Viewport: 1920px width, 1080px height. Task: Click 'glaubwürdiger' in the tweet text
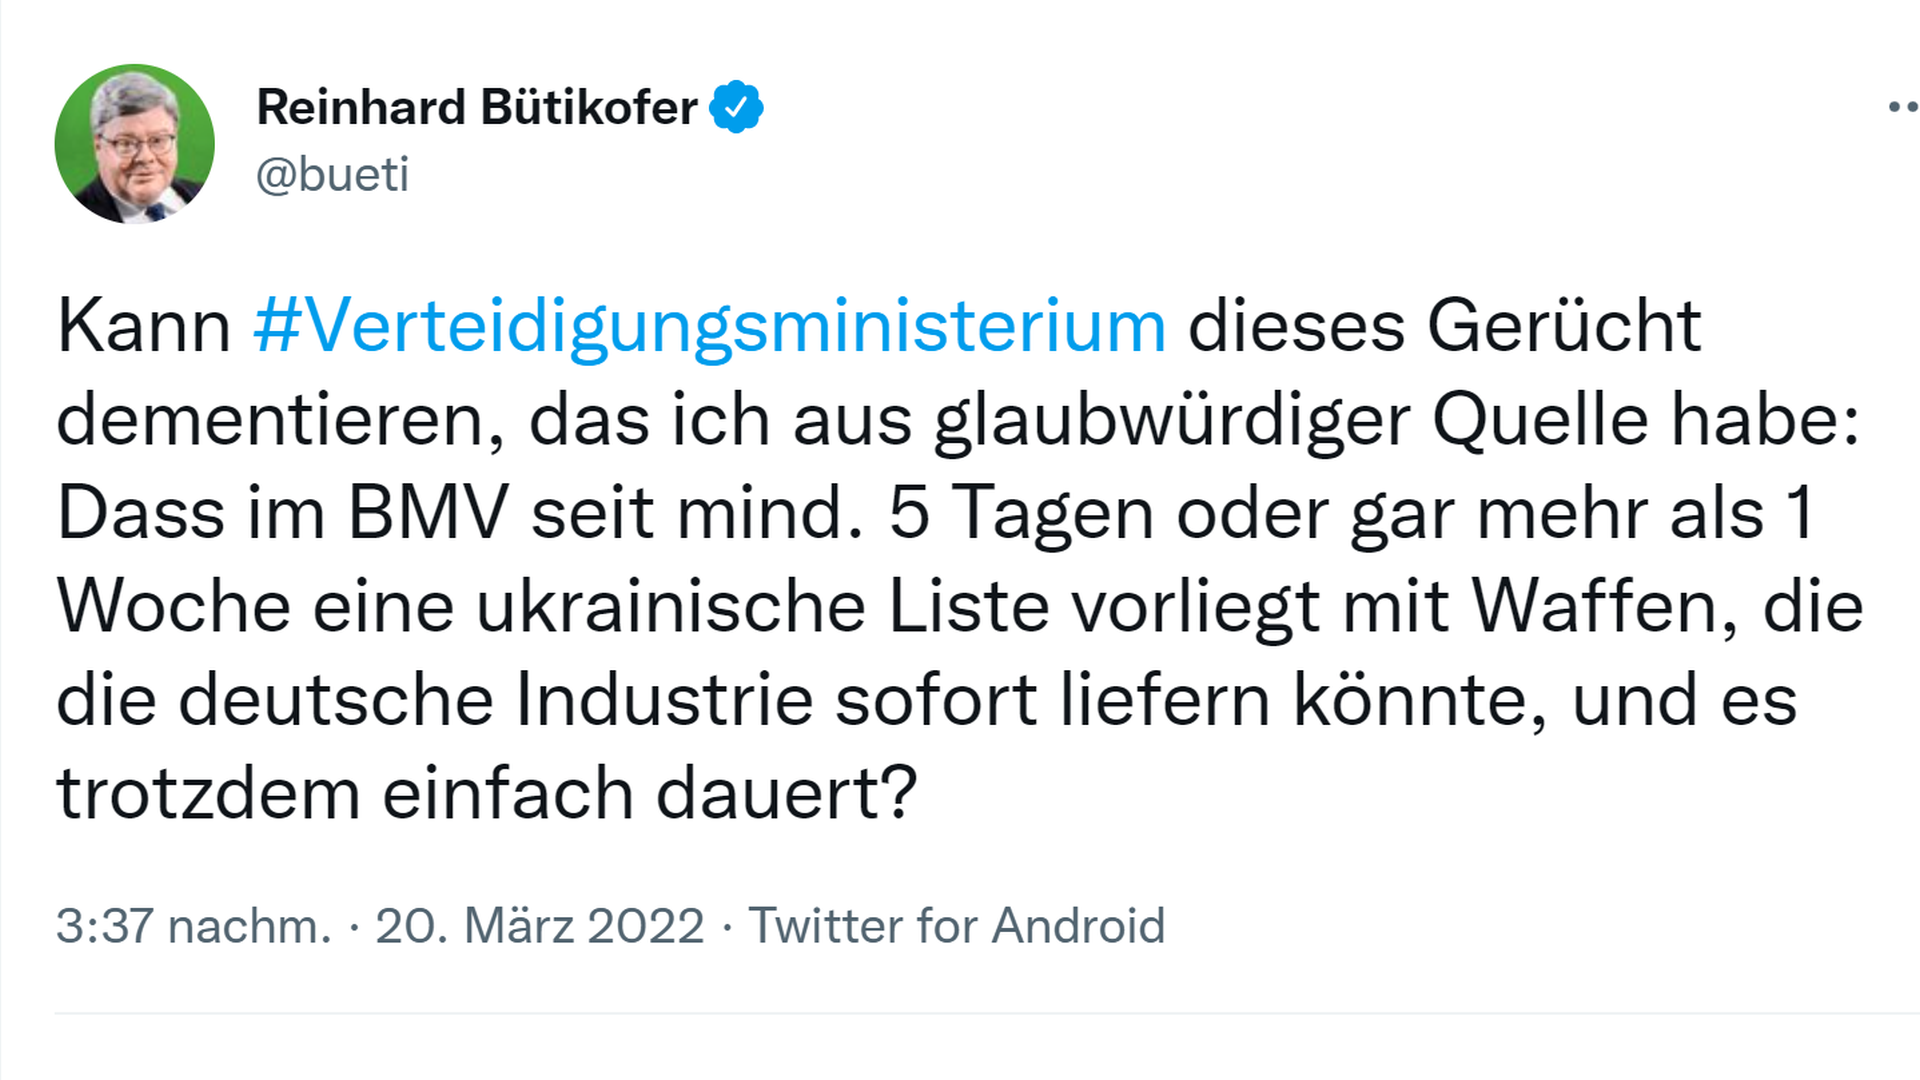(x=1171, y=420)
